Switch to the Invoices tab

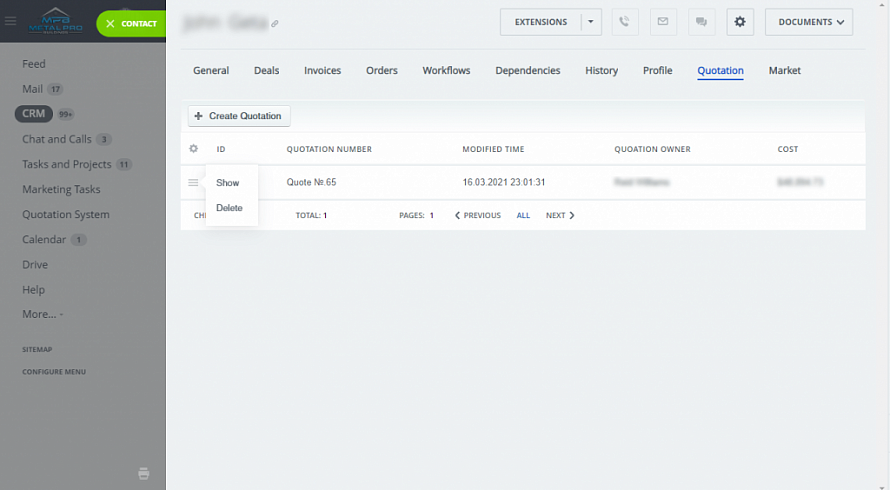click(322, 71)
